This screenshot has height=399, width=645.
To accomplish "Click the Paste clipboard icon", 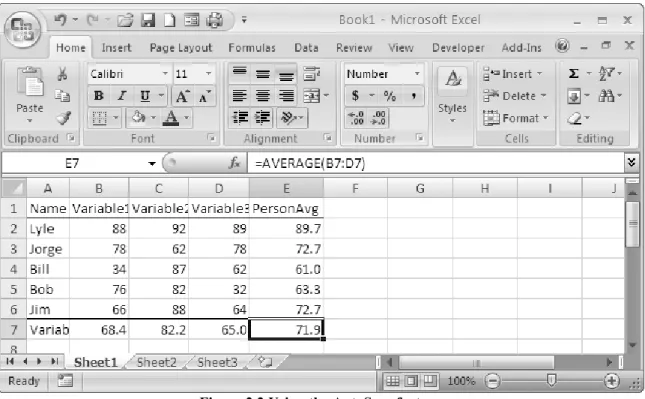I will 30,81.
